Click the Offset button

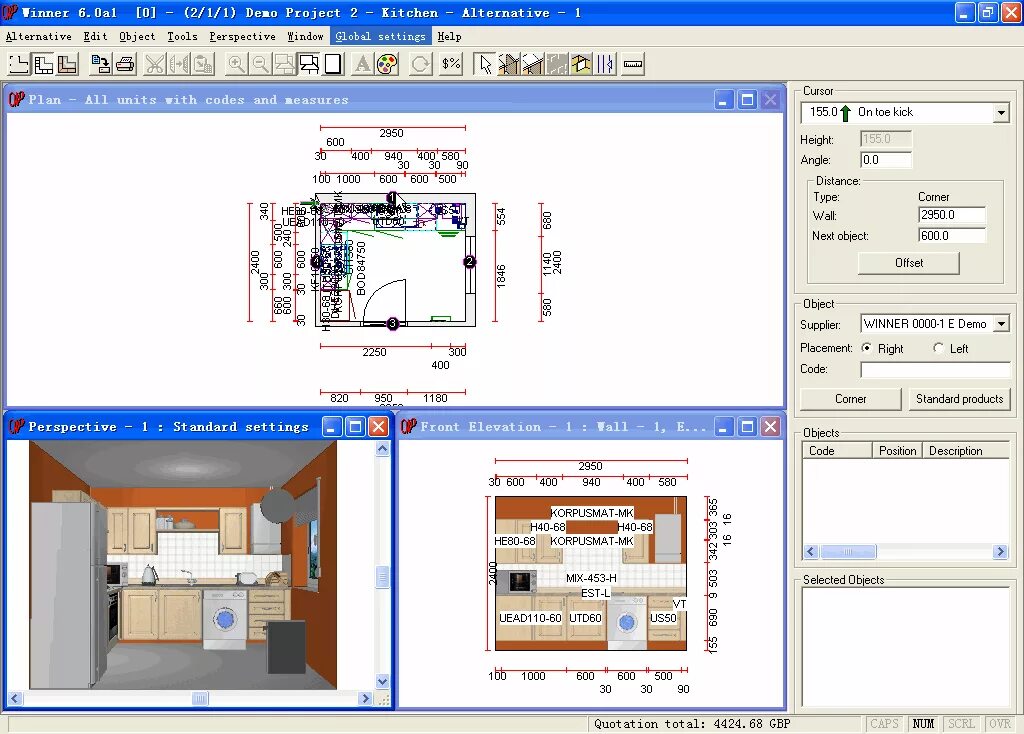(x=908, y=263)
